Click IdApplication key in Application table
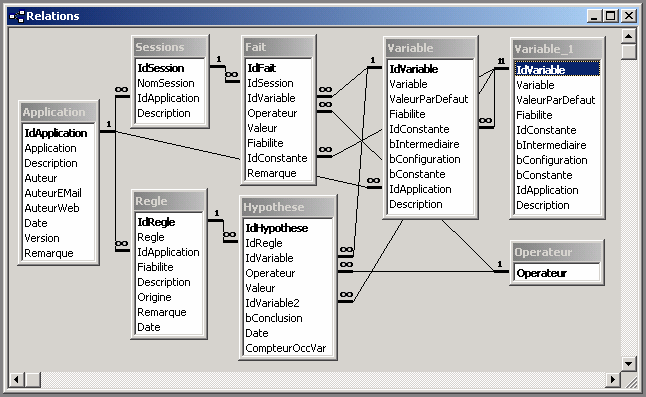This screenshot has width=646, height=397. tap(56, 133)
